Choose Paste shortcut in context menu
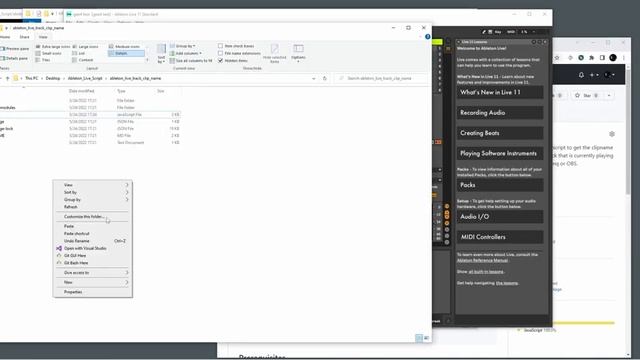The height and width of the screenshot is (360, 640). tap(77, 233)
